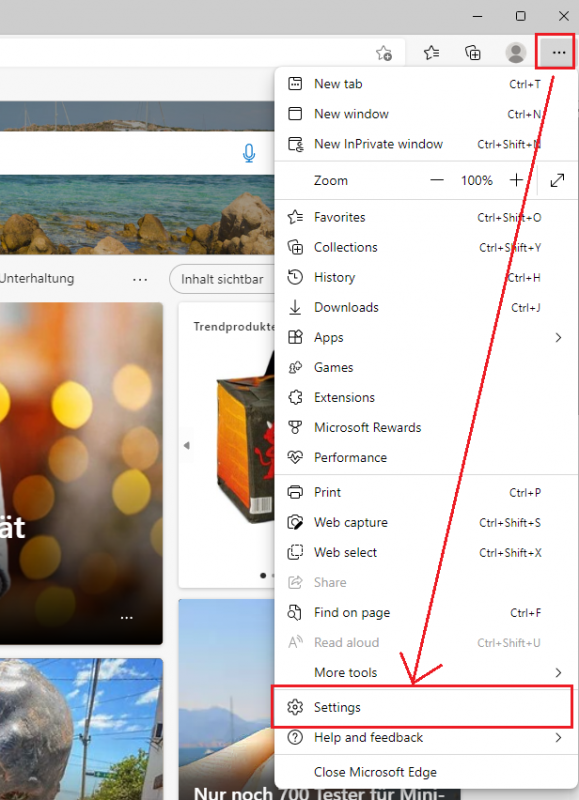This screenshot has height=800, width=579.
Task: Choose New InPrivate window menu item
Action: 426,144
